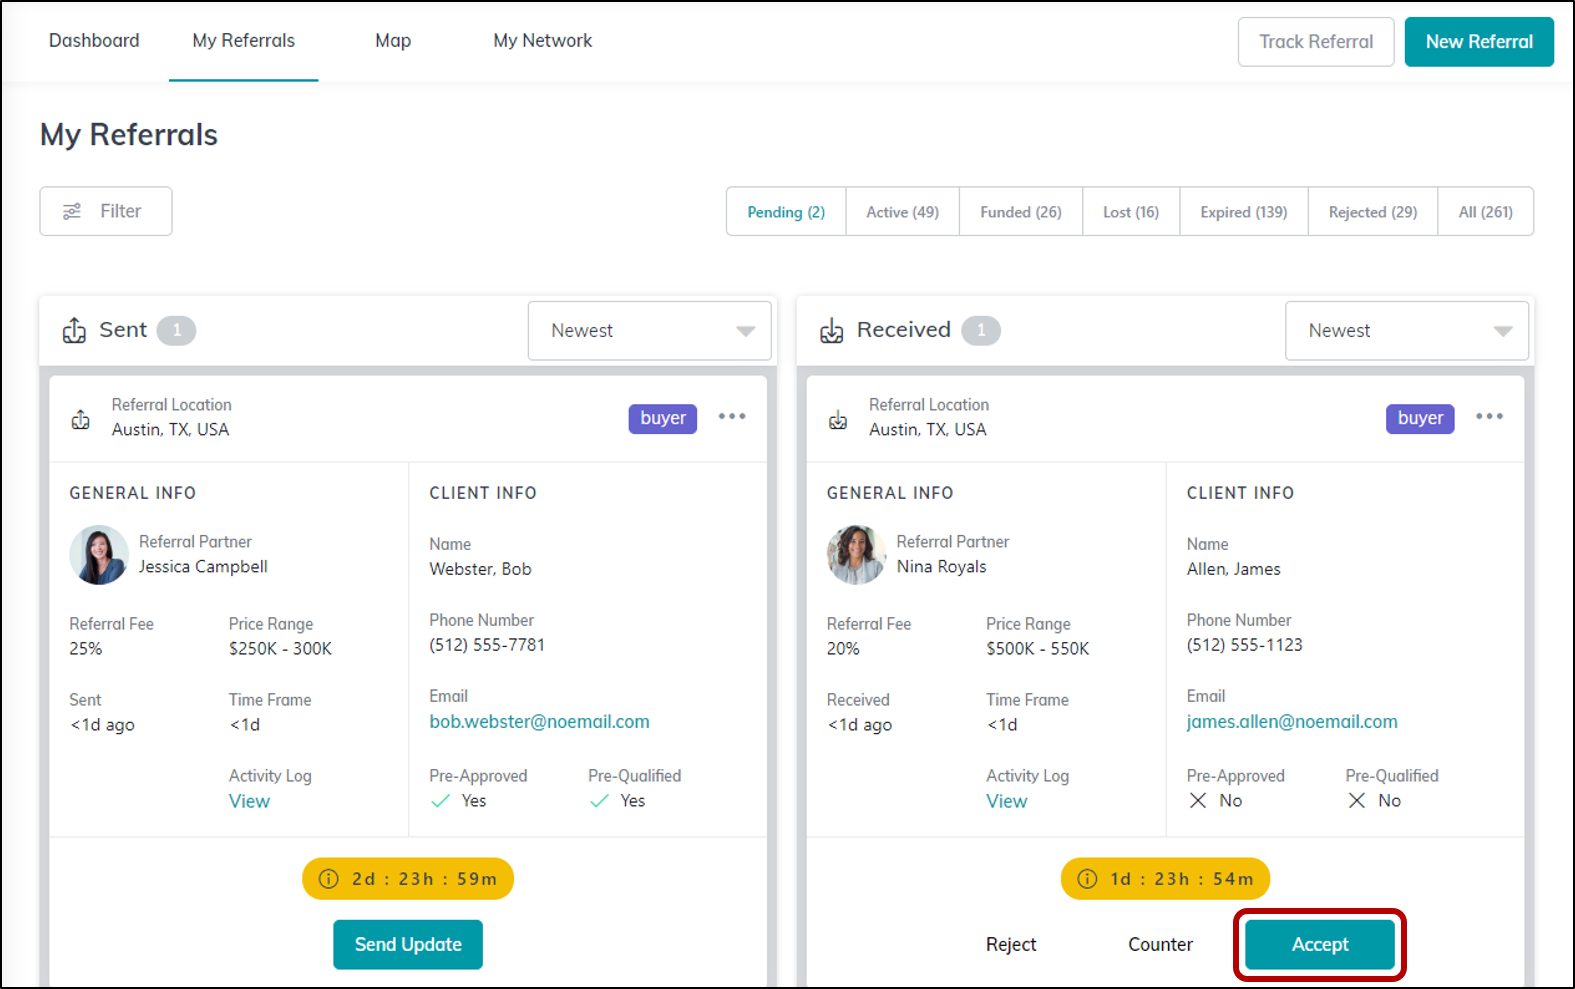Click price range $500K - 550K

pyautogui.click(x=1038, y=649)
